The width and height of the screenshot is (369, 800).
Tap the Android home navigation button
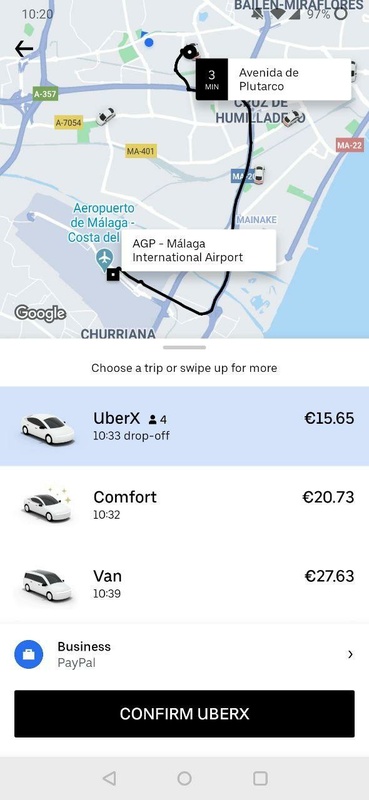184,778
